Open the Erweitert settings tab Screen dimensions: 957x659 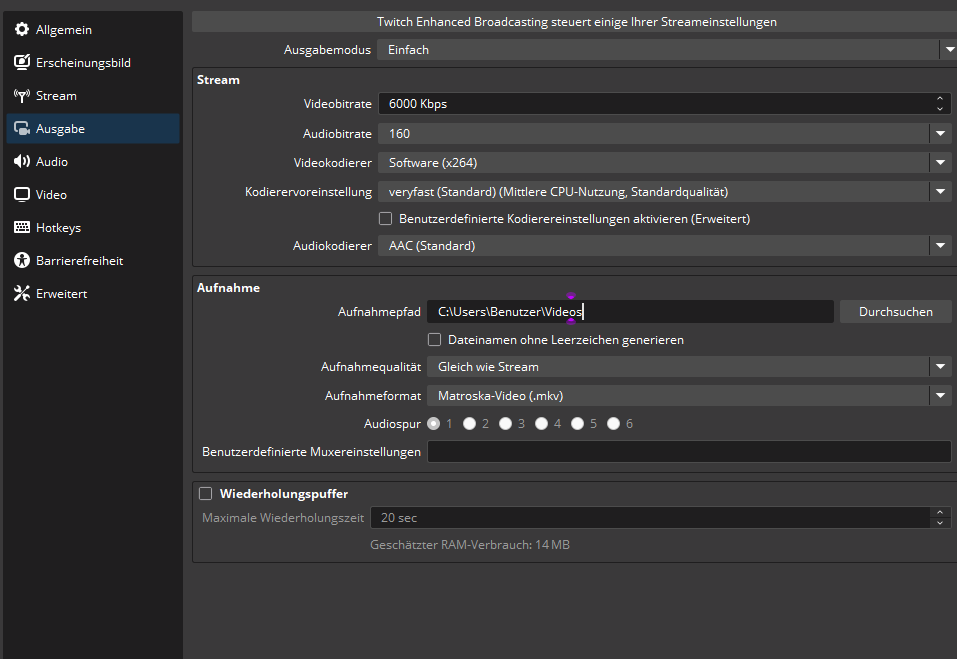point(60,294)
